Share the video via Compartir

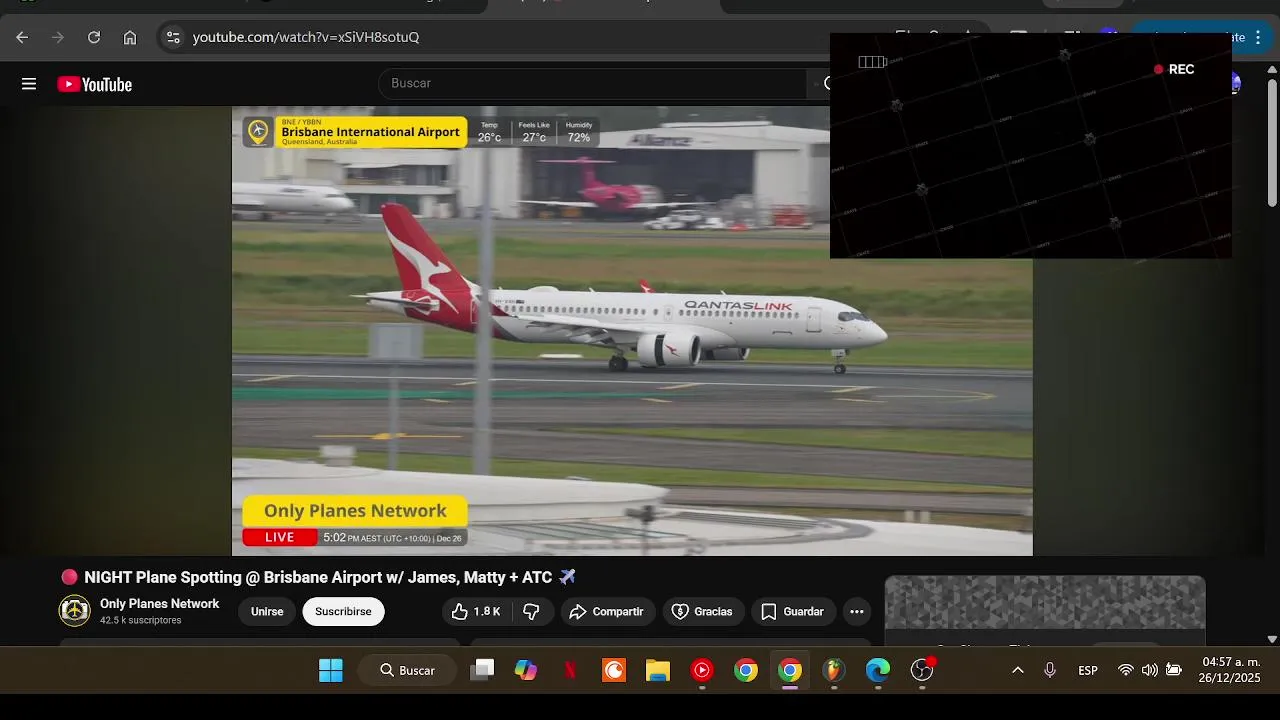click(607, 611)
